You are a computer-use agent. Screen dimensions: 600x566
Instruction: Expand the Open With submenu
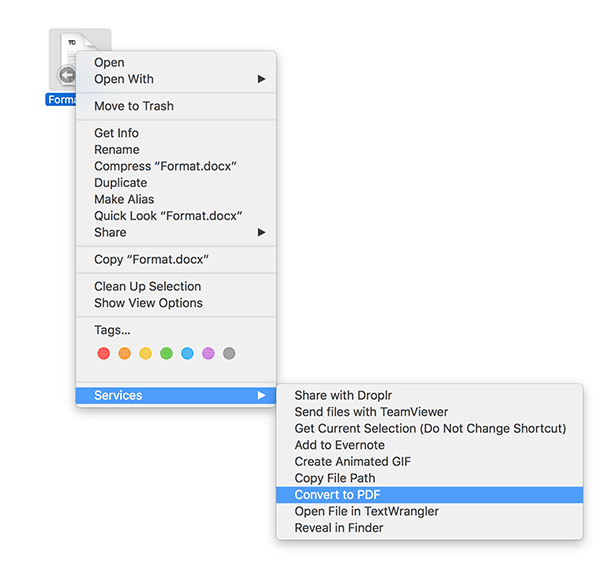point(176,79)
